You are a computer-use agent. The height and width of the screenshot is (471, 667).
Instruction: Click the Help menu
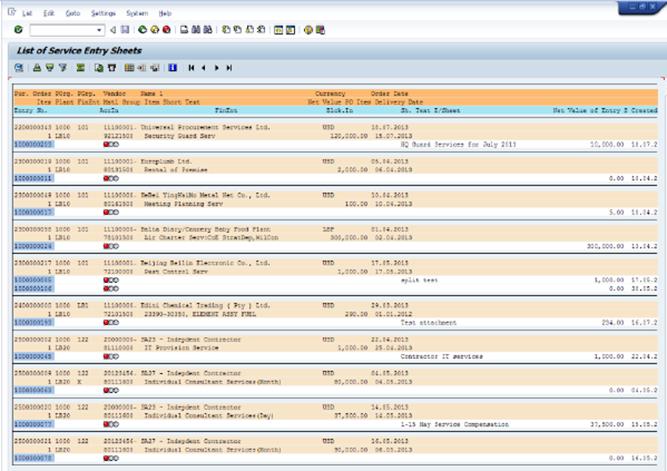point(165,14)
